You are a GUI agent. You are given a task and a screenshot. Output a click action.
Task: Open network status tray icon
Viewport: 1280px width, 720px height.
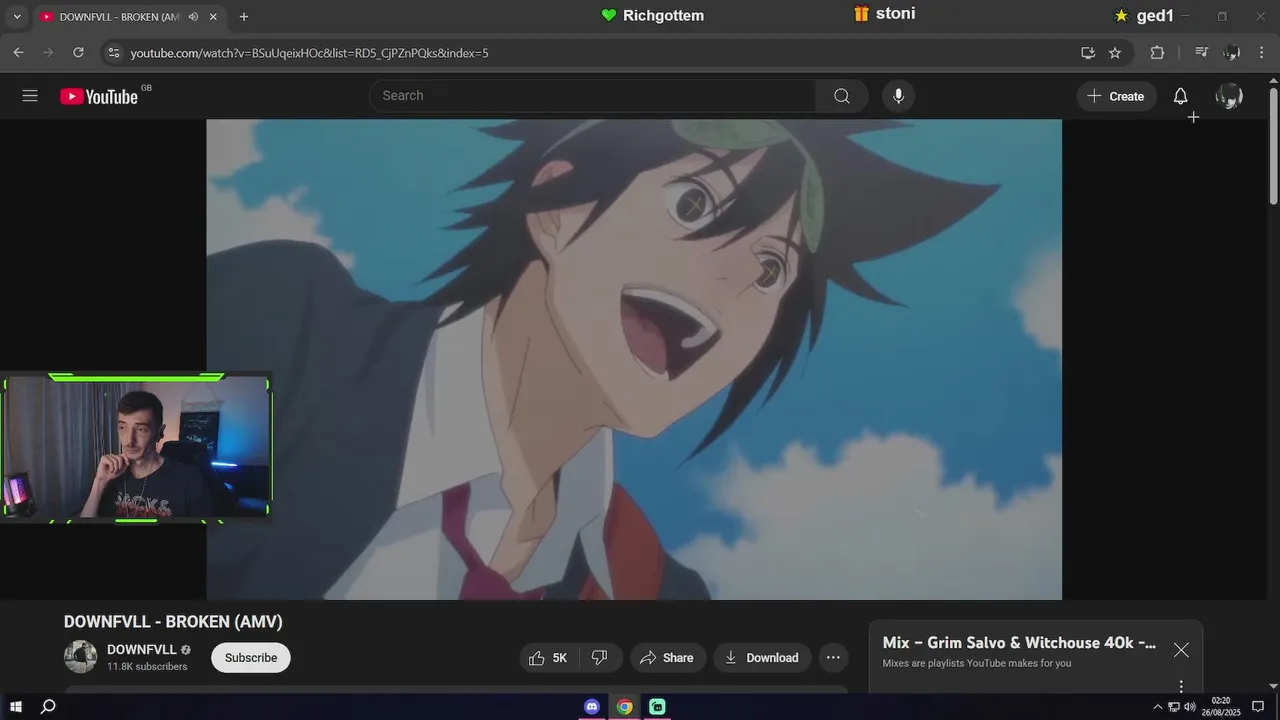[x=1174, y=706]
